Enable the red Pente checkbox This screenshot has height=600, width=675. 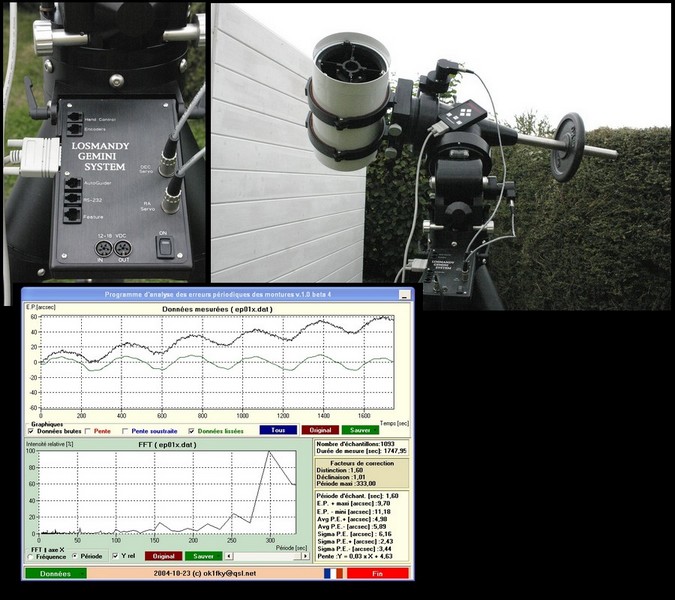tap(88, 431)
